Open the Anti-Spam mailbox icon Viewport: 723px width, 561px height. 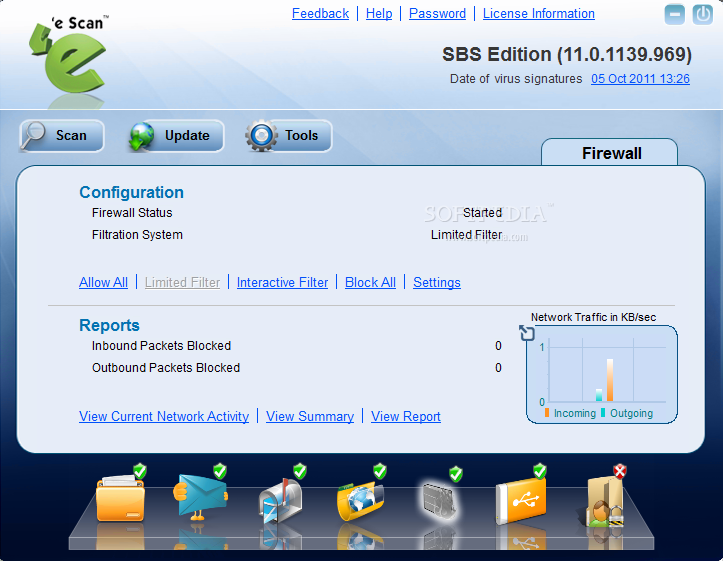click(x=280, y=501)
